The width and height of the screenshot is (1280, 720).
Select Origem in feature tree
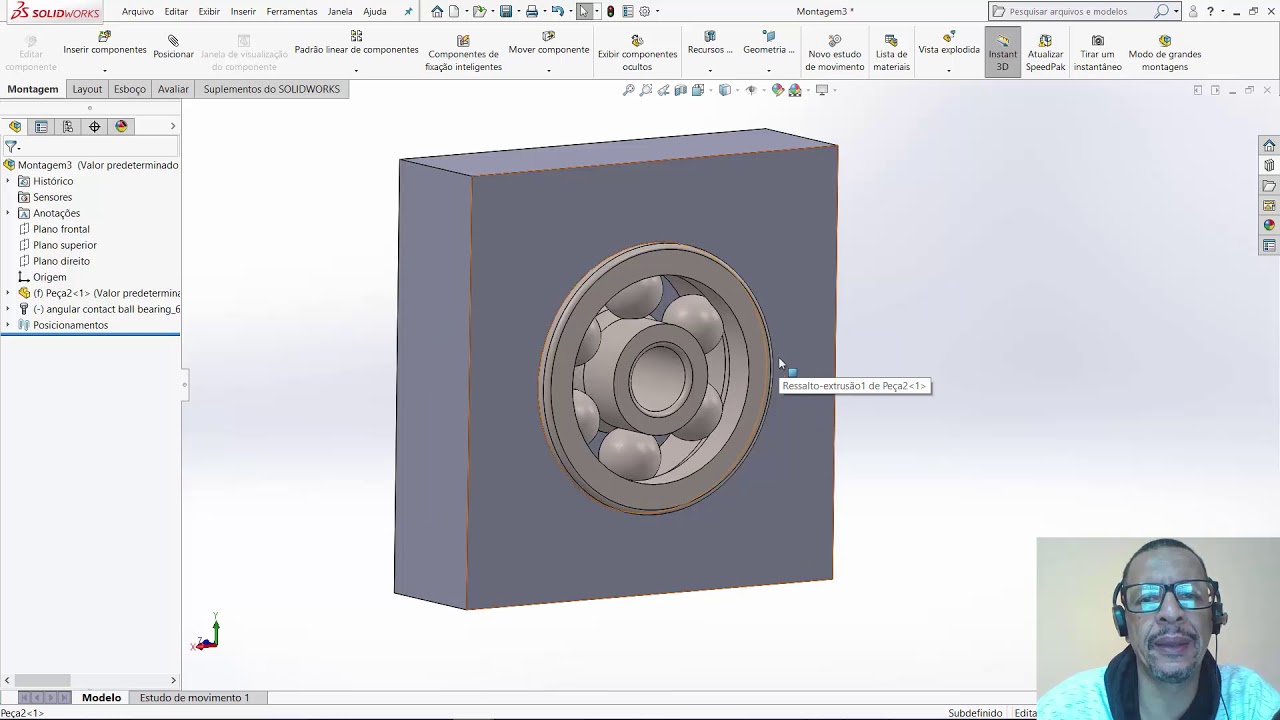click(49, 277)
